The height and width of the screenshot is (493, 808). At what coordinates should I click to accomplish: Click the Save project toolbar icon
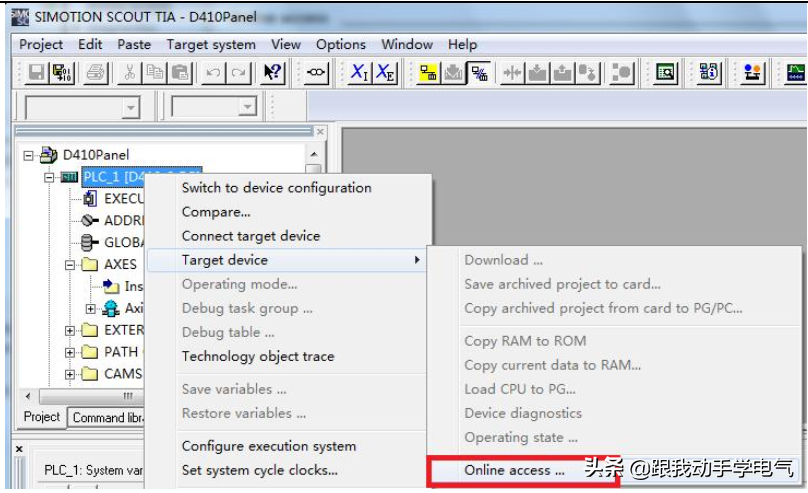(36, 72)
